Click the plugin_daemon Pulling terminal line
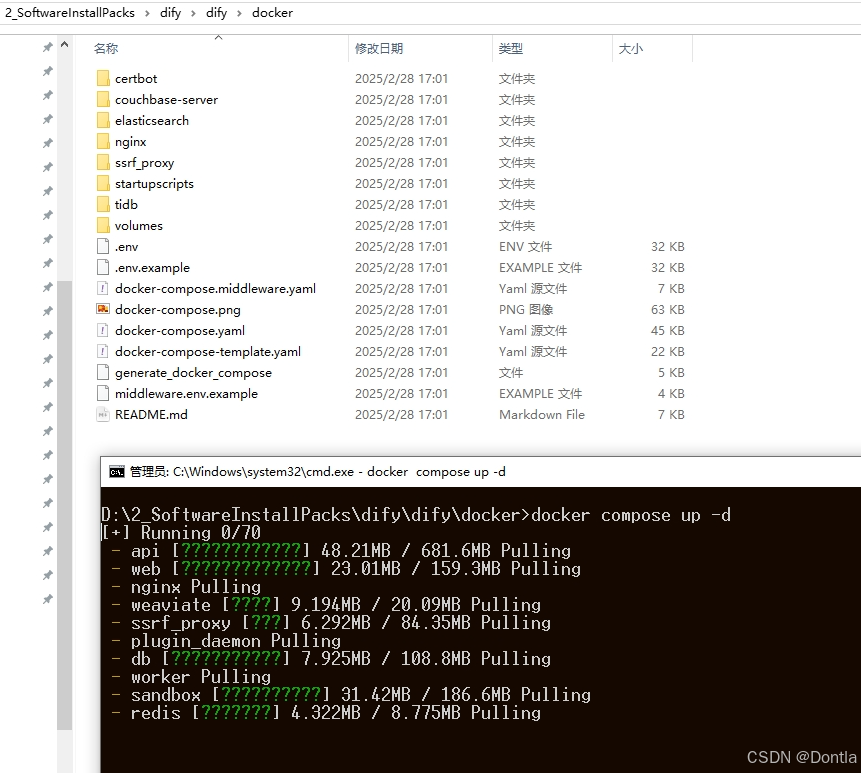Image resolution: width=861 pixels, height=773 pixels. click(226, 641)
